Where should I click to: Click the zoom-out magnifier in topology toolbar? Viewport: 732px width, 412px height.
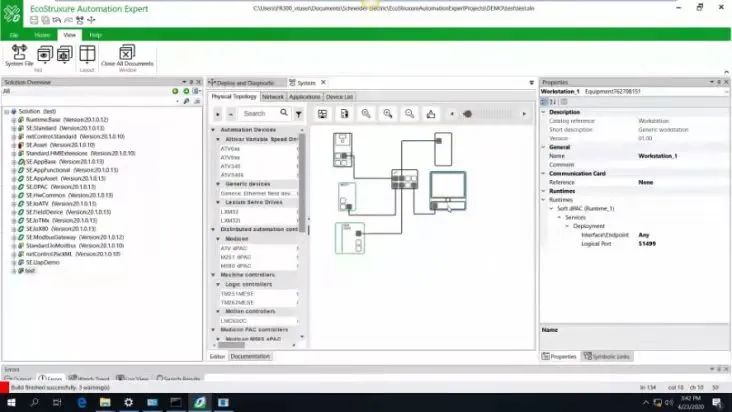pos(409,114)
